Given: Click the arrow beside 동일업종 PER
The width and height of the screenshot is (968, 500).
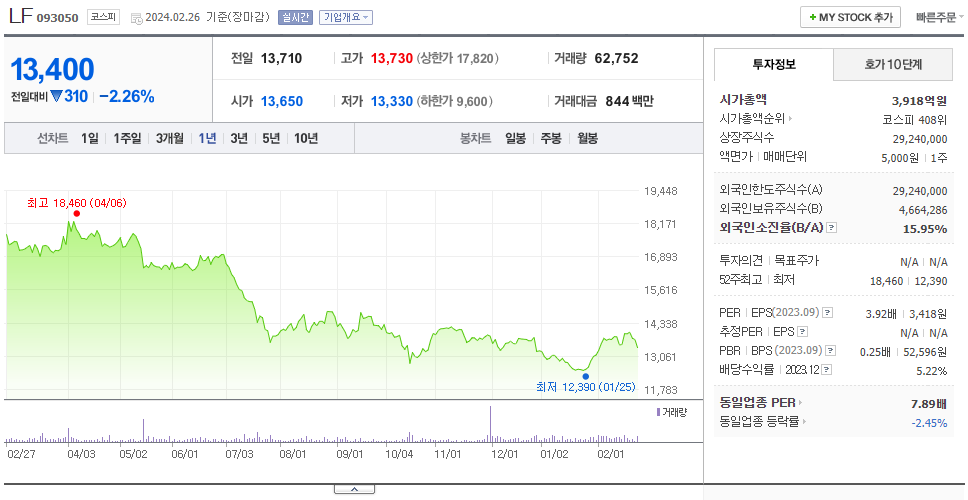Looking at the screenshot, I should pos(800,402).
